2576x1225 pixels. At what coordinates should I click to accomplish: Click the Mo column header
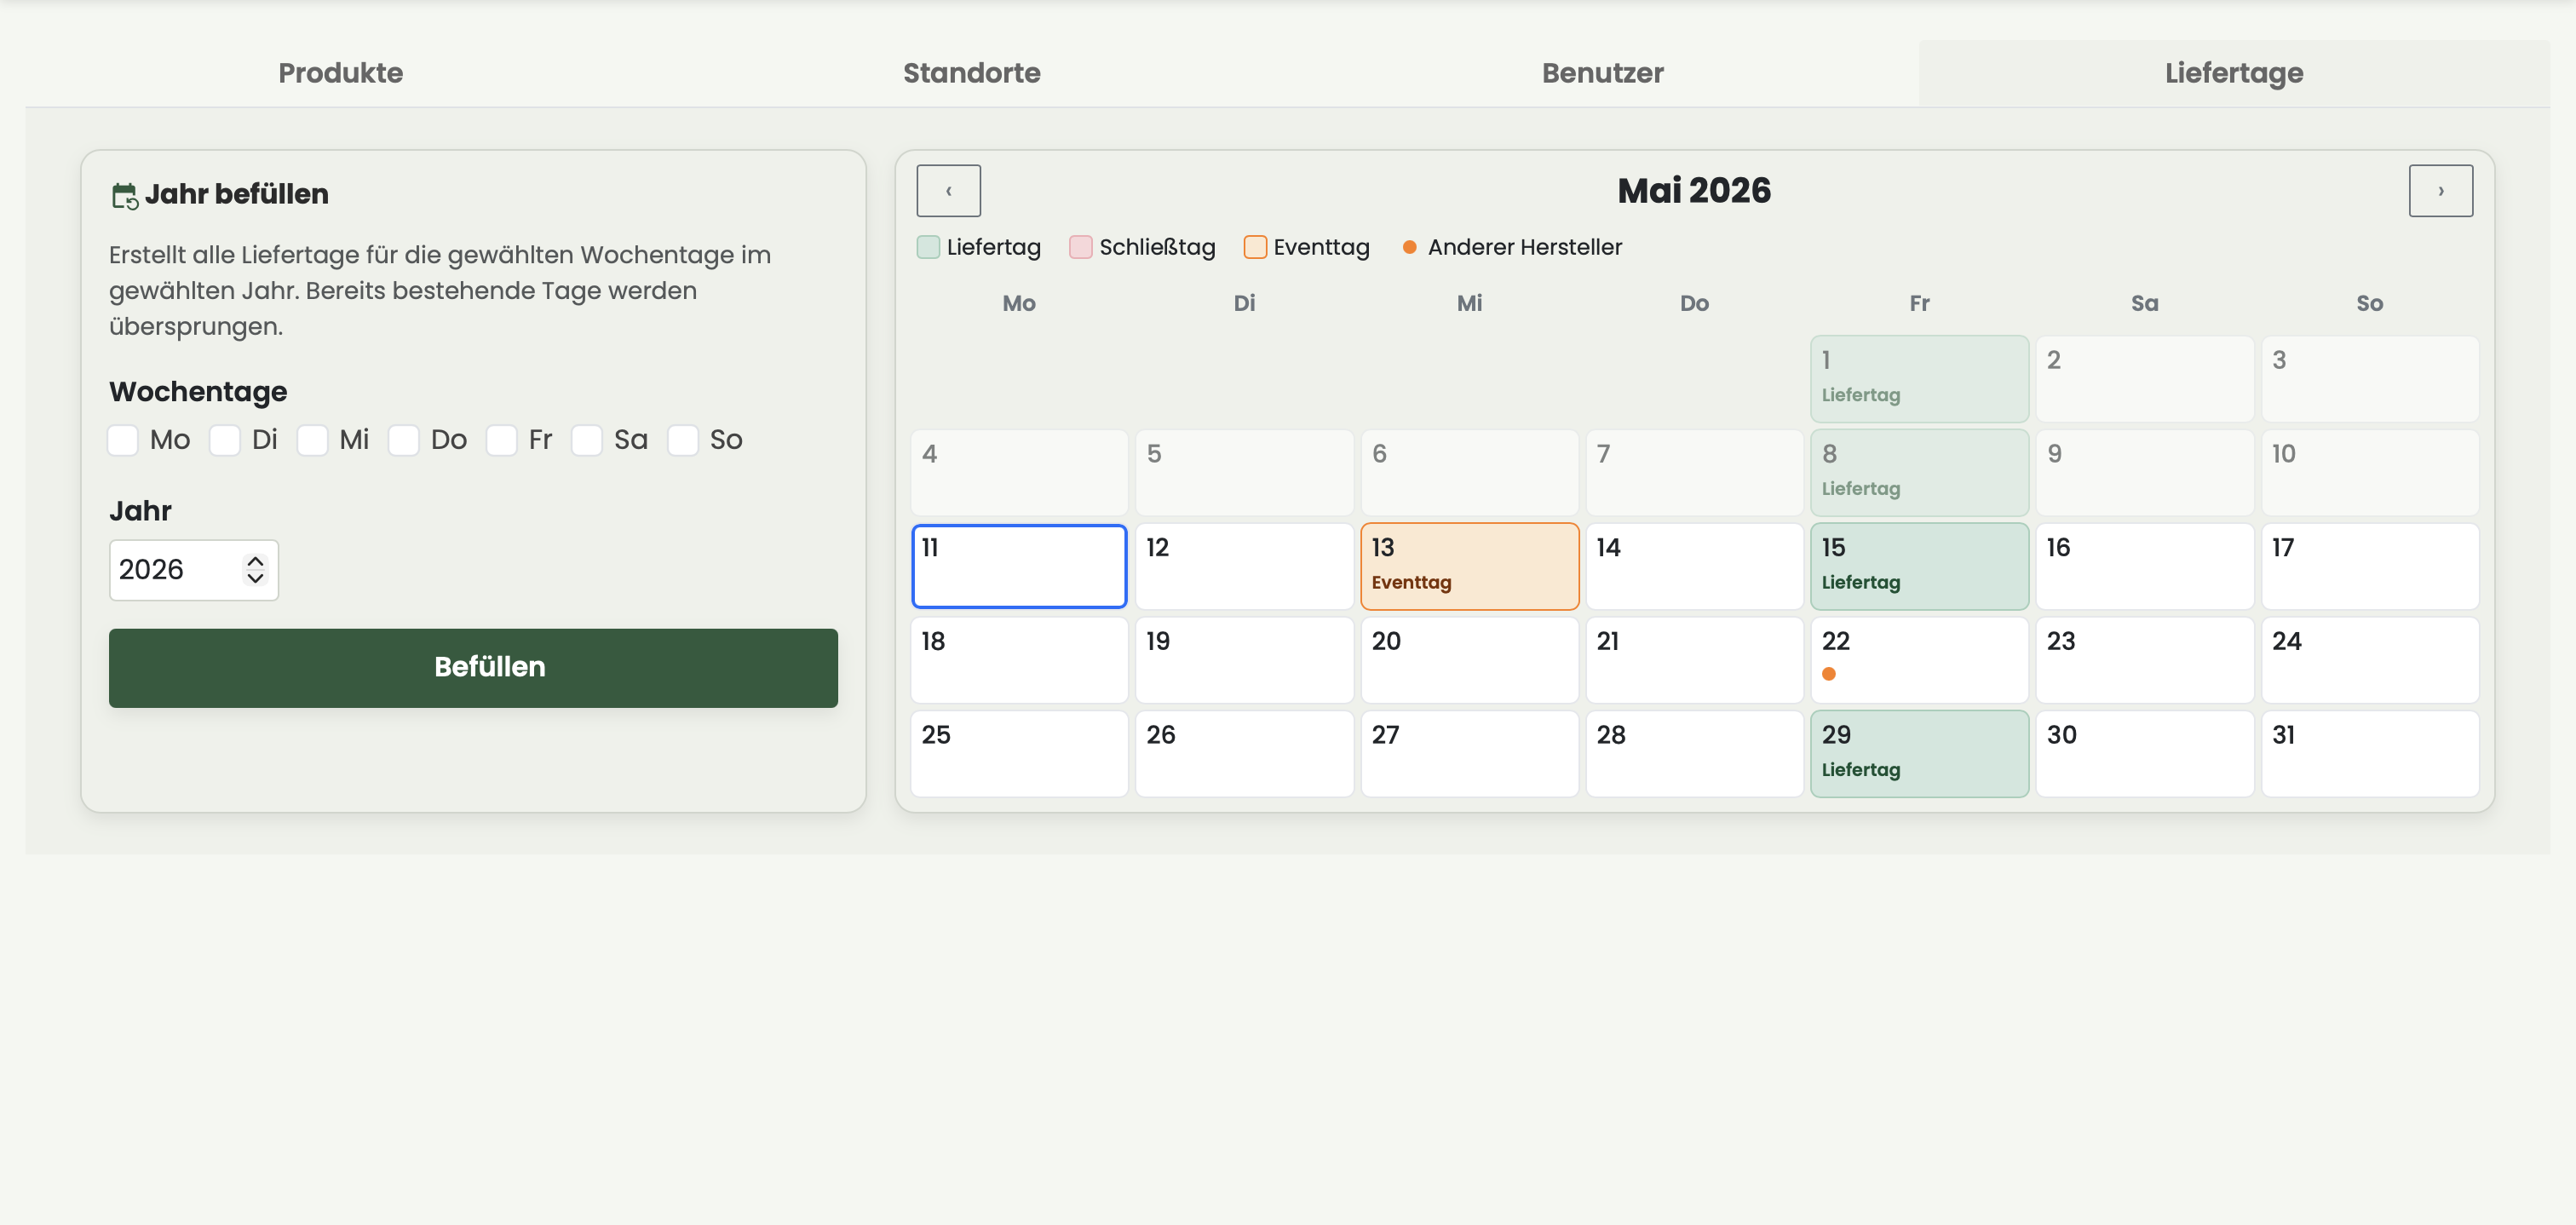point(1019,303)
